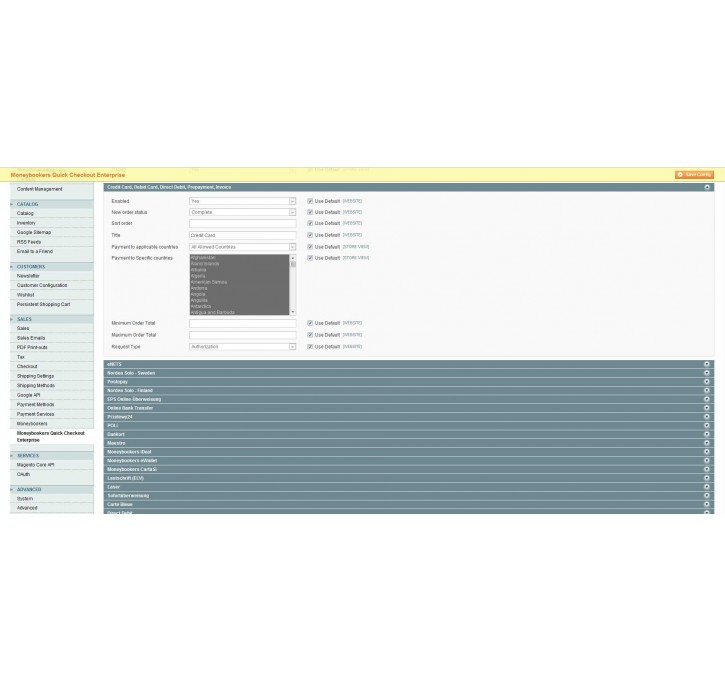The height and width of the screenshot is (680, 725).
Task: Open PDF Print-outs in sidebar
Action: [x=32, y=348]
